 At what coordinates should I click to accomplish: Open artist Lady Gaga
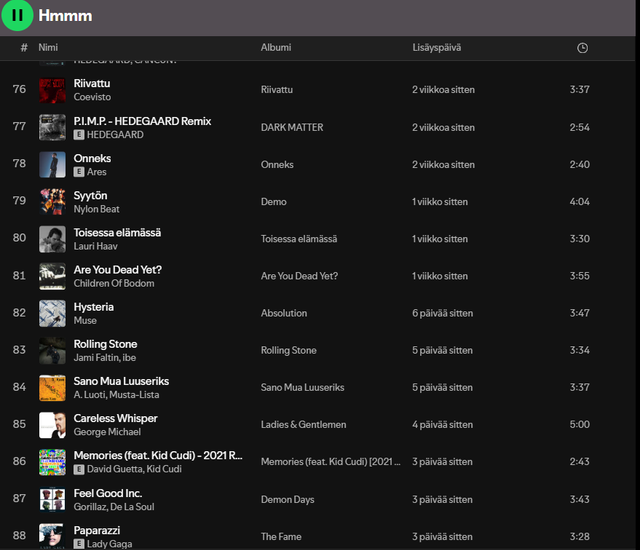(109, 544)
